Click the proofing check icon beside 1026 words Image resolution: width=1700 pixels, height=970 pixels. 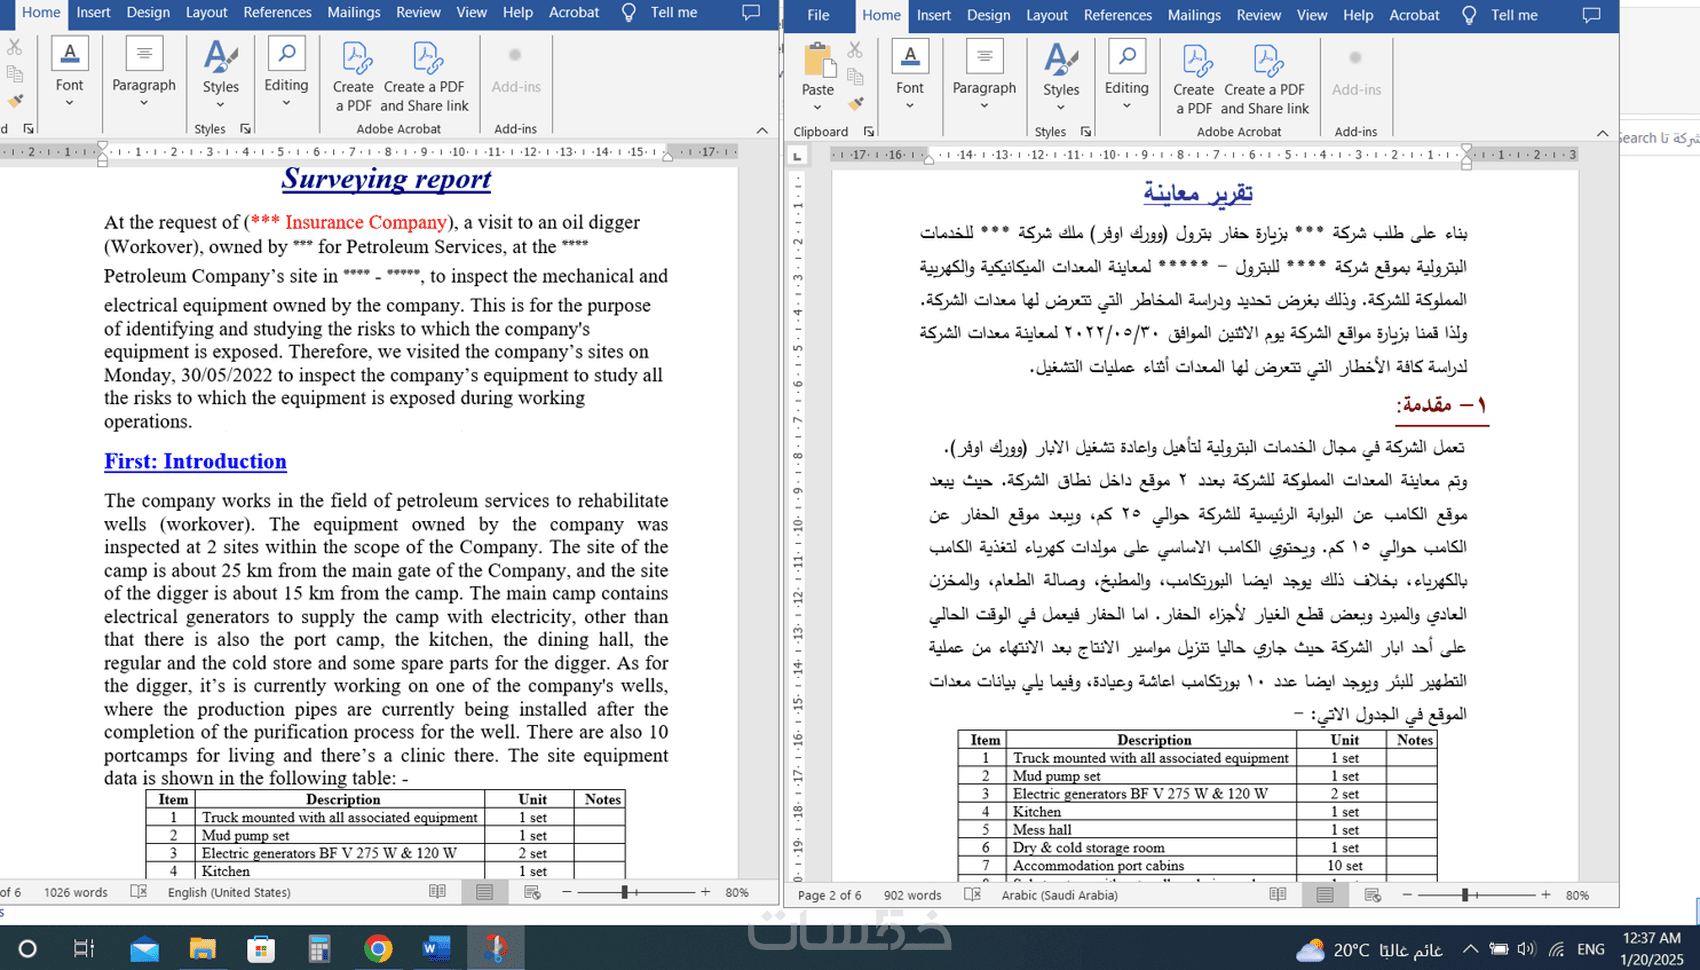138,892
